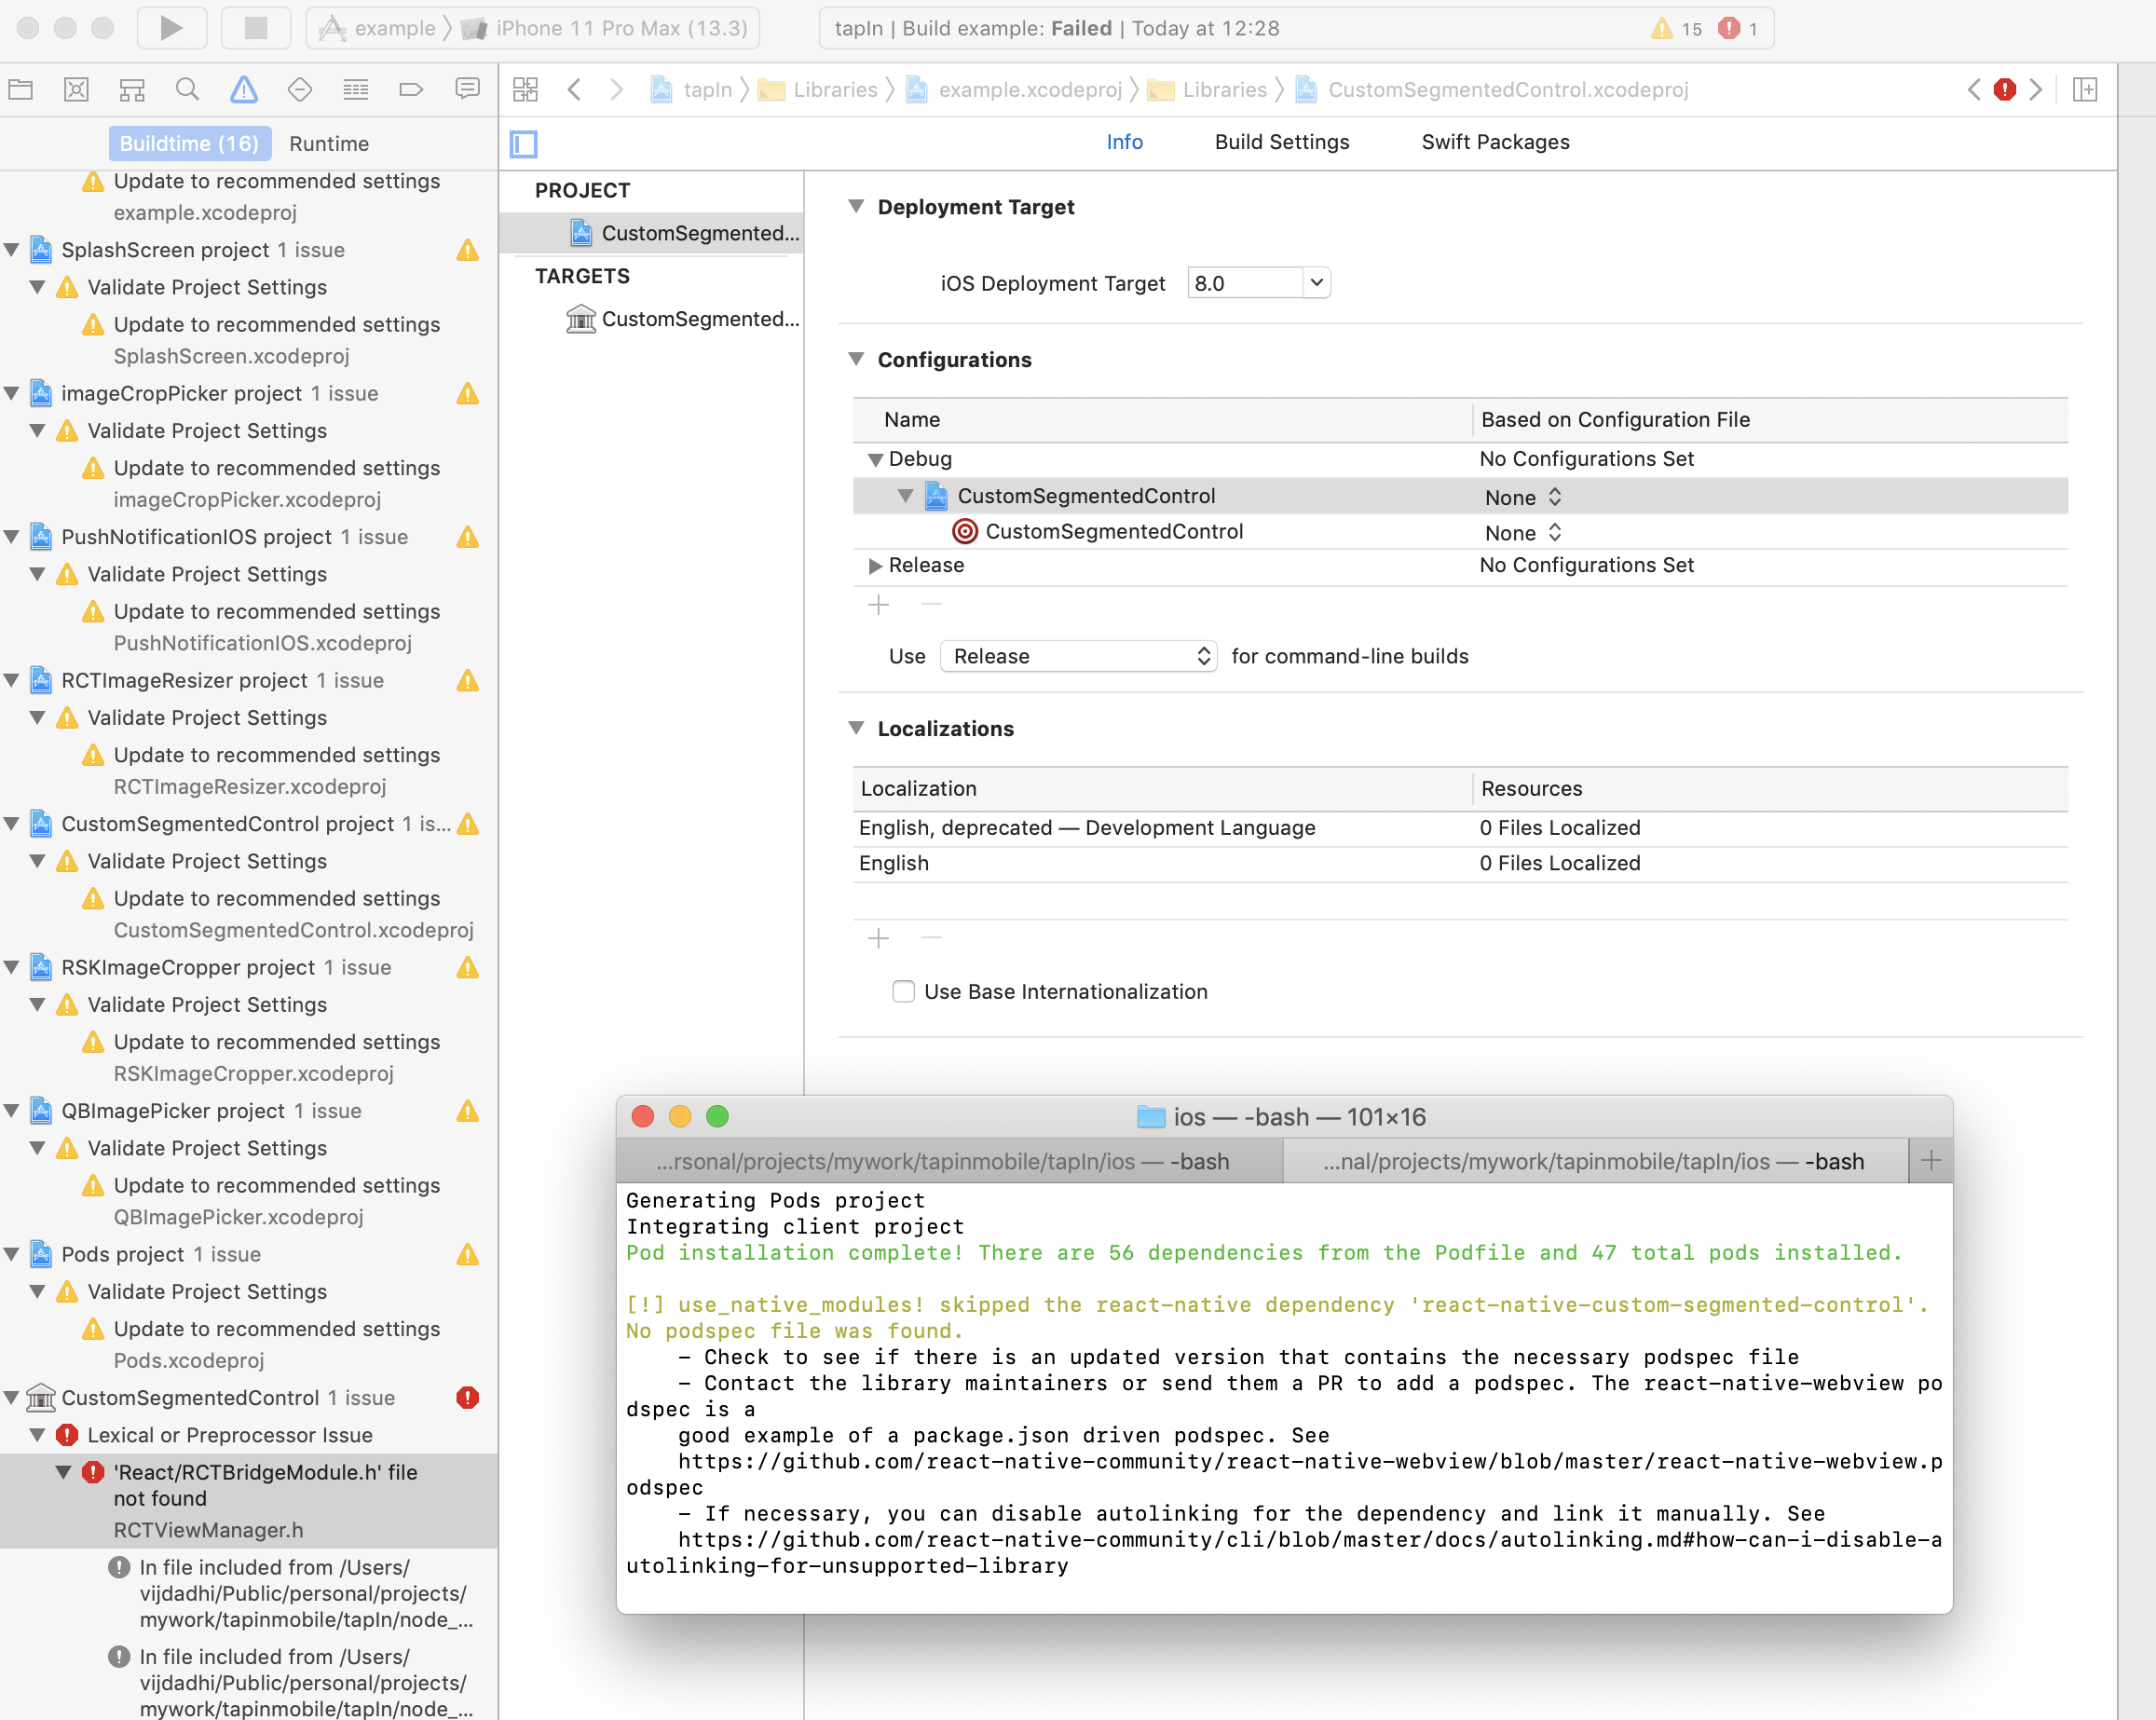This screenshot has height=1720, width=2156.
Task: Change the command-line builds configuration from Release
Action: 1078,656
